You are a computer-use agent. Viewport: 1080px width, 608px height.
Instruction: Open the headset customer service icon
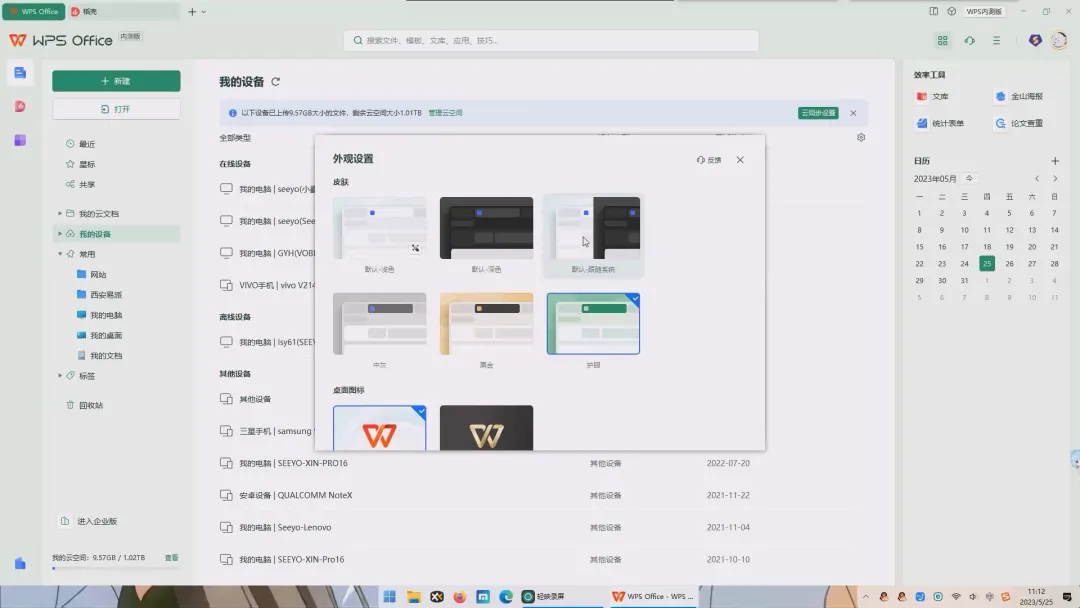point(970,41)
